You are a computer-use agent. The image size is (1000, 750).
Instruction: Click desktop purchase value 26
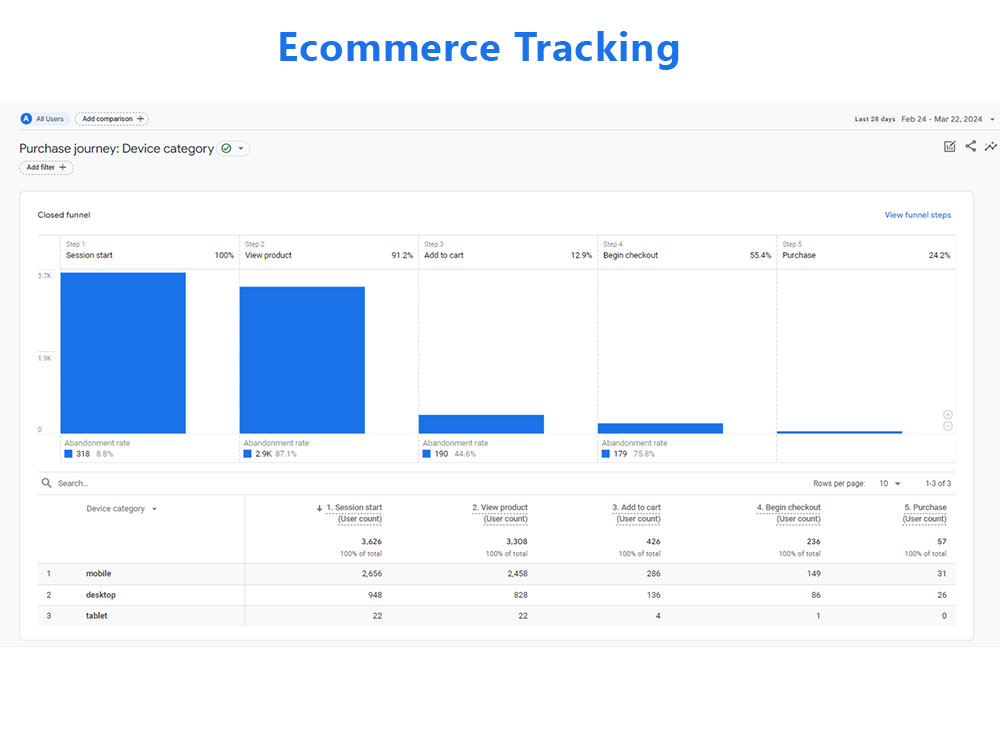click(x=942, y=595)
